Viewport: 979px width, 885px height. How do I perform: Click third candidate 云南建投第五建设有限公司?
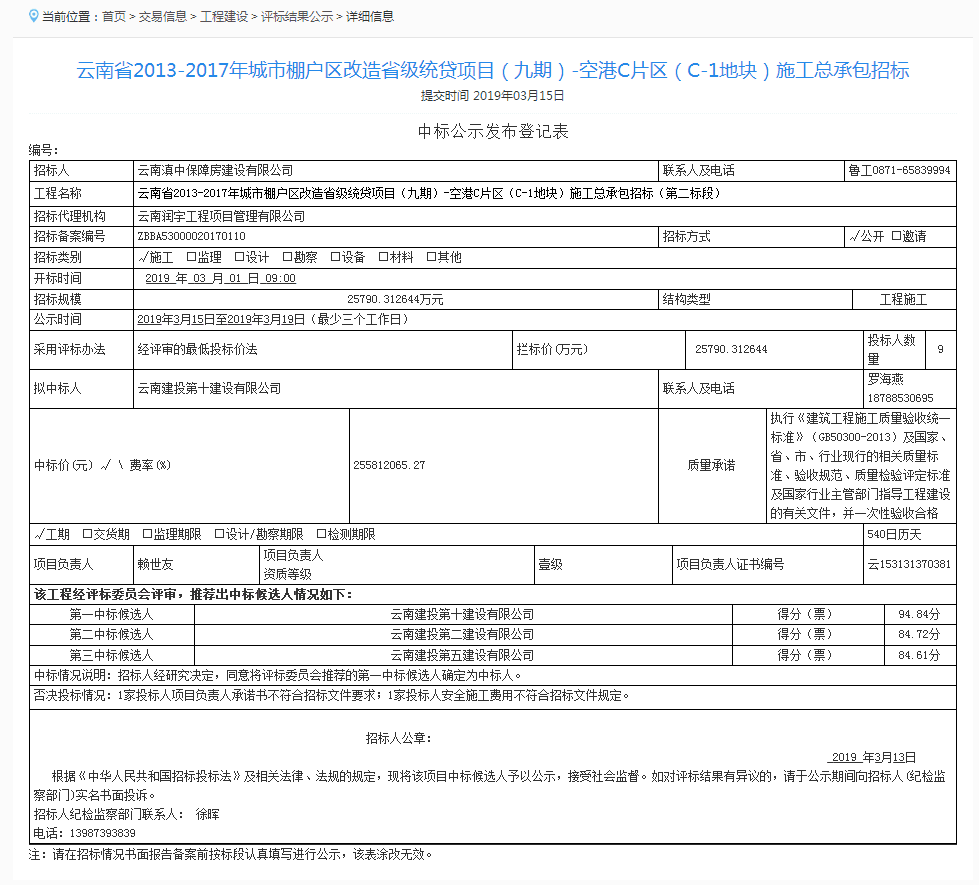(x=463, y=655)
